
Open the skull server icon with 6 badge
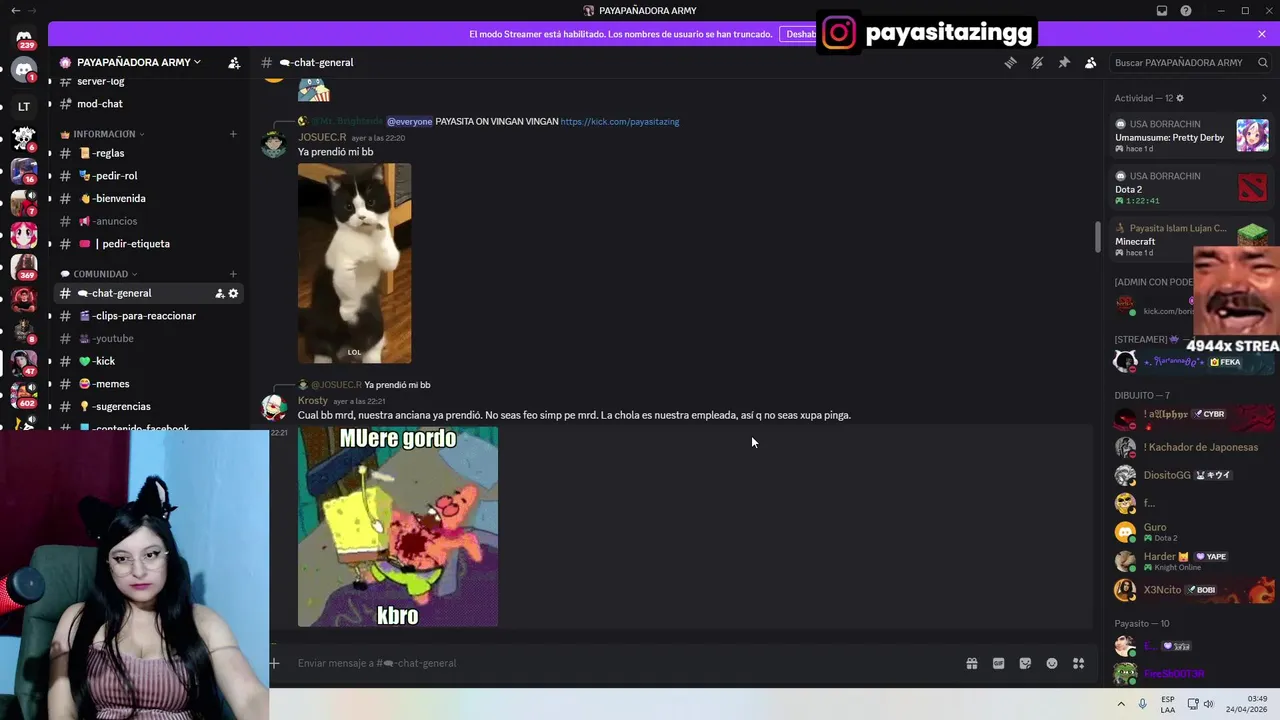click(x=24, y=138)
